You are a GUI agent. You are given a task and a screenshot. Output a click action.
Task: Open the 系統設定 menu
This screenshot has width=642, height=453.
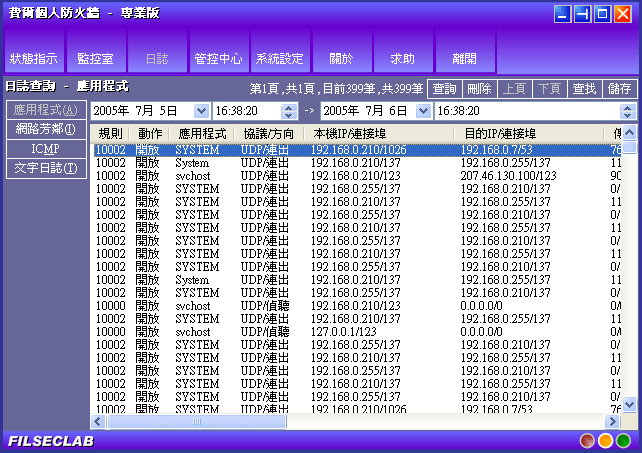[x=279, y=59]
